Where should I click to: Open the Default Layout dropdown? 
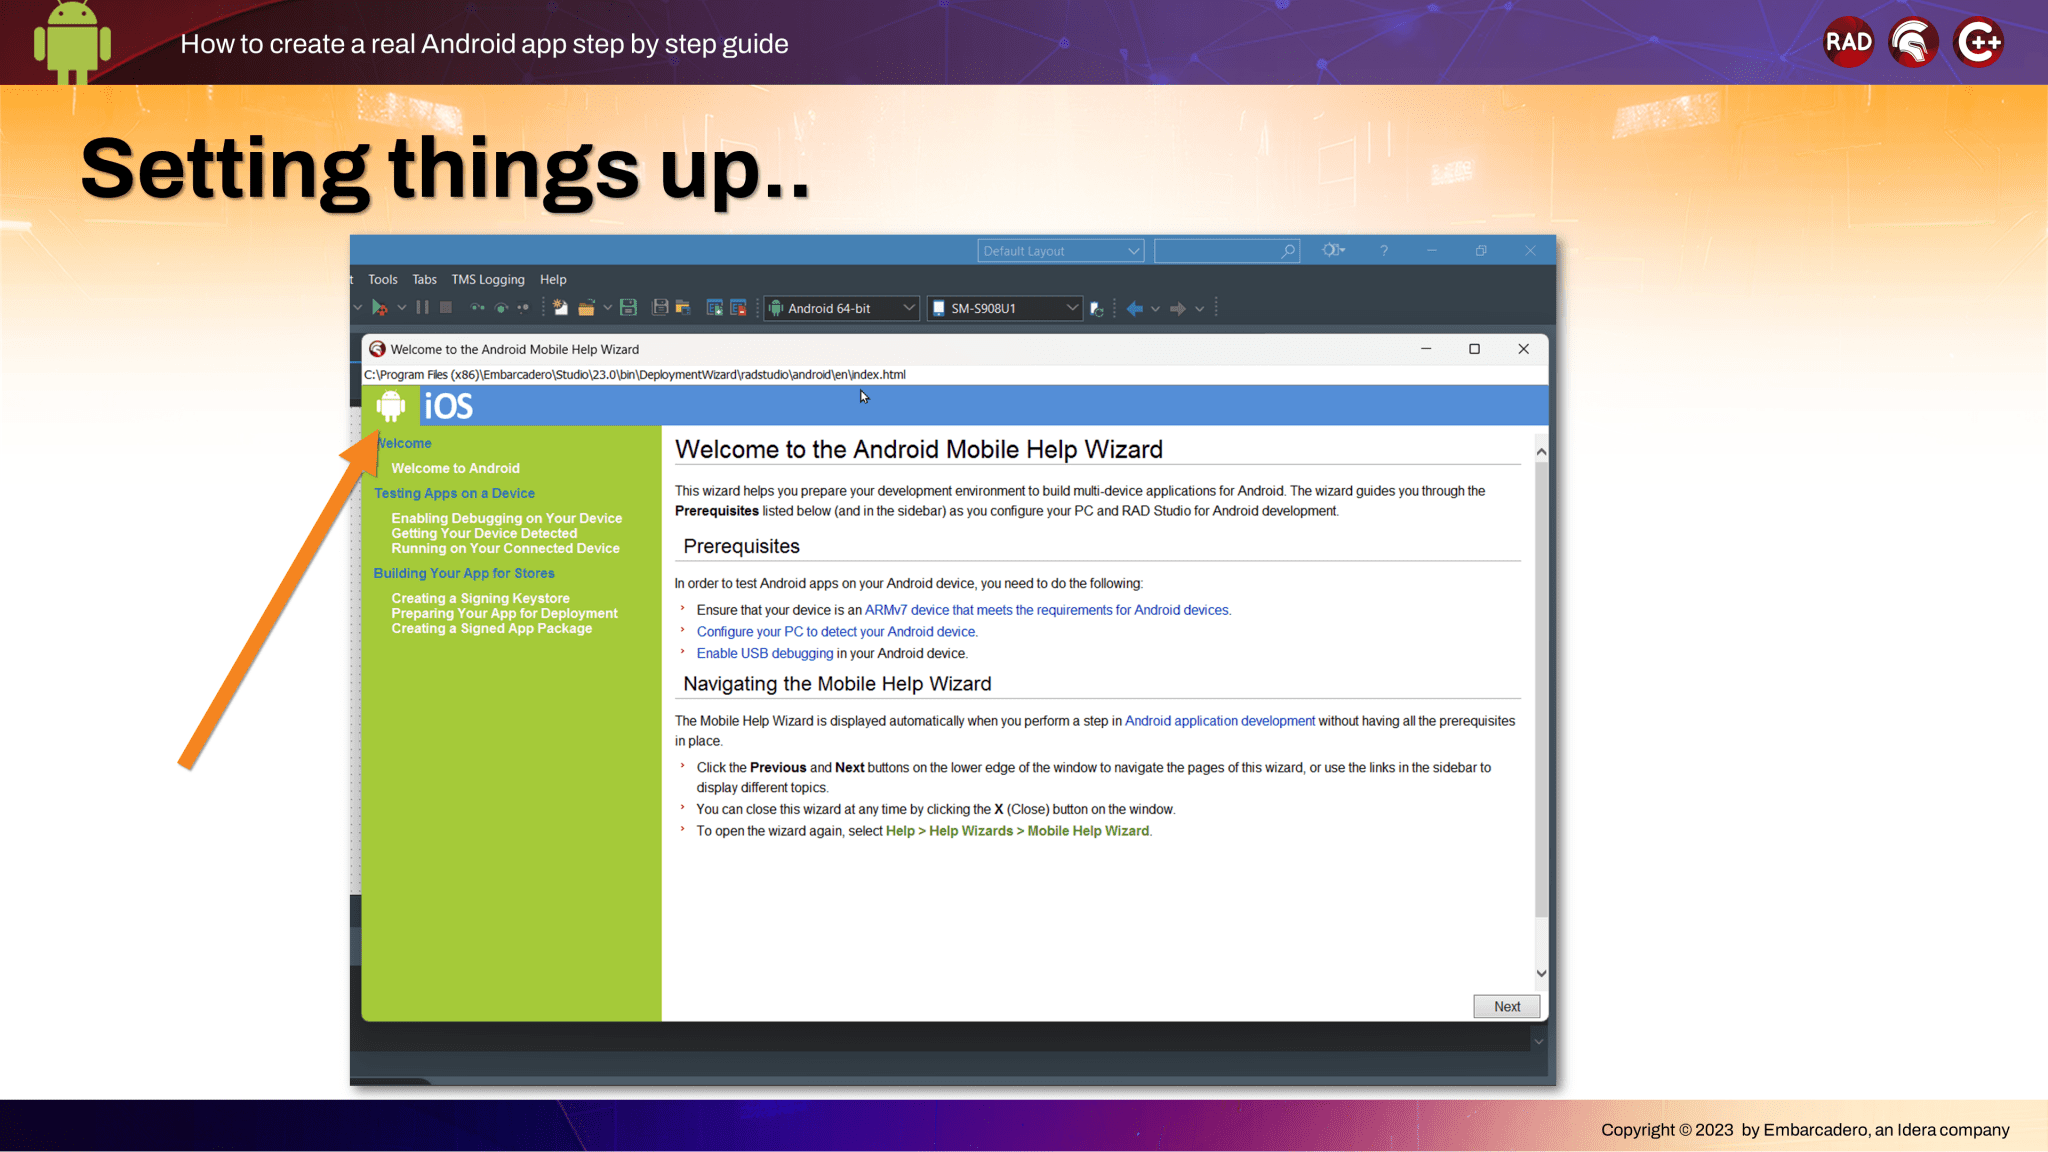pos(1061,251)
